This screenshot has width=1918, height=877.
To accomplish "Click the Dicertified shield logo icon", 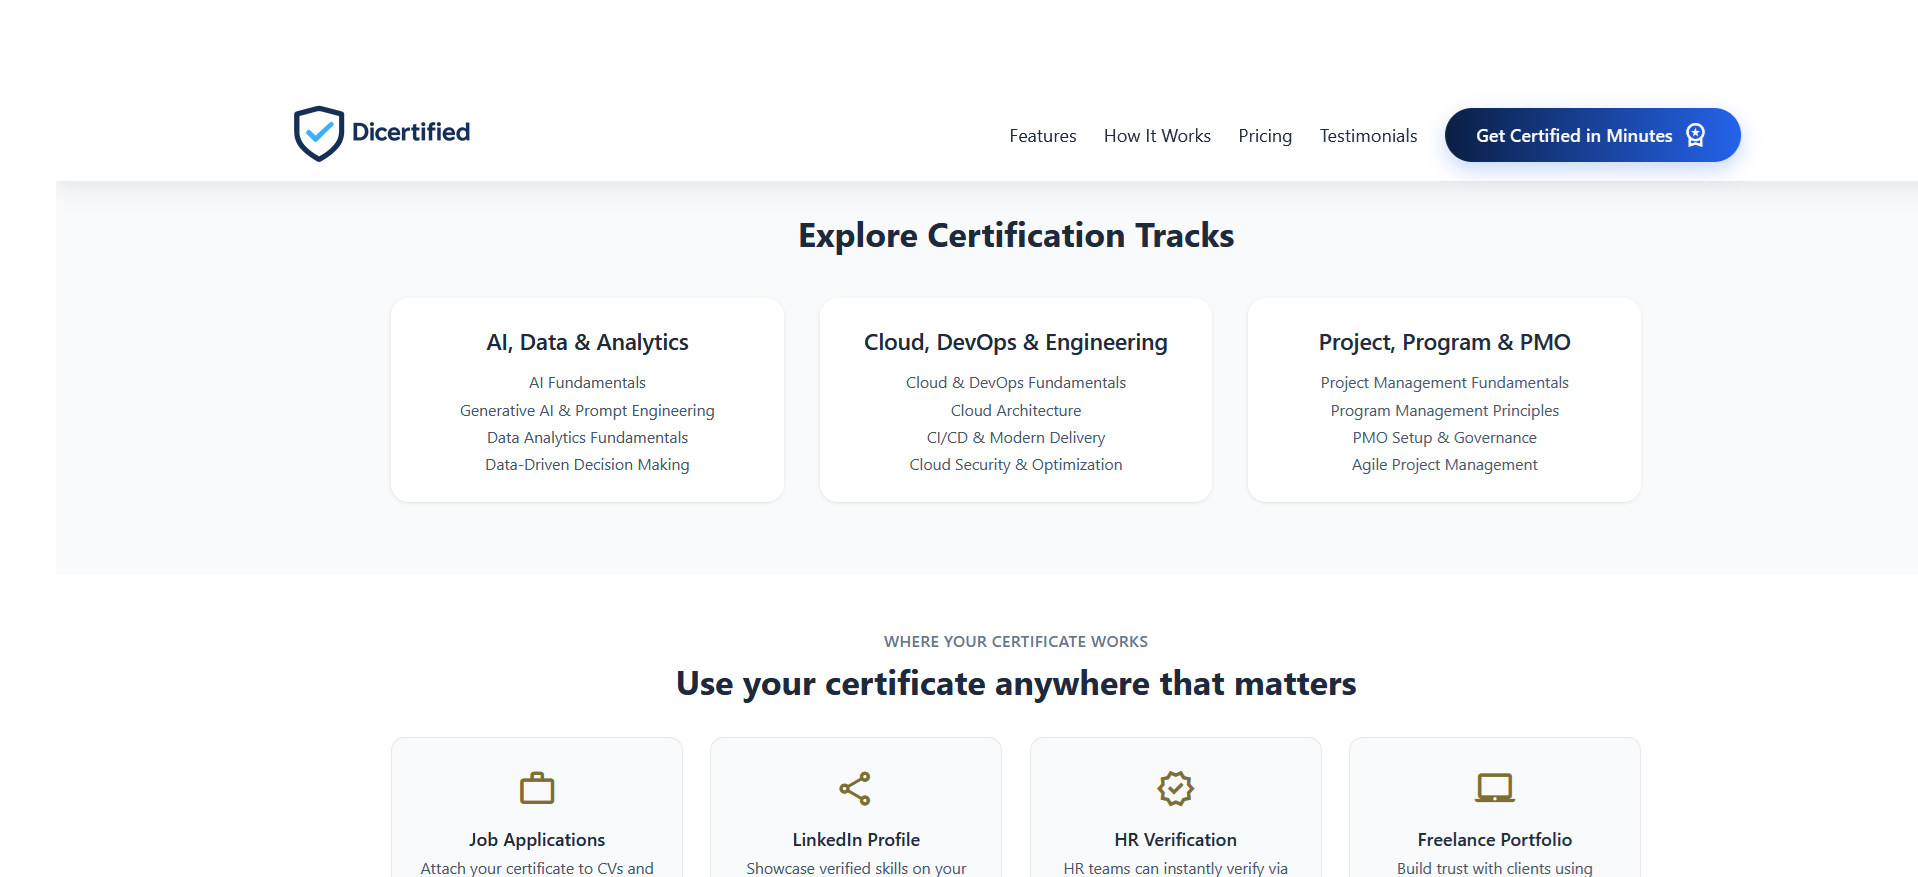I will [319, 133].
